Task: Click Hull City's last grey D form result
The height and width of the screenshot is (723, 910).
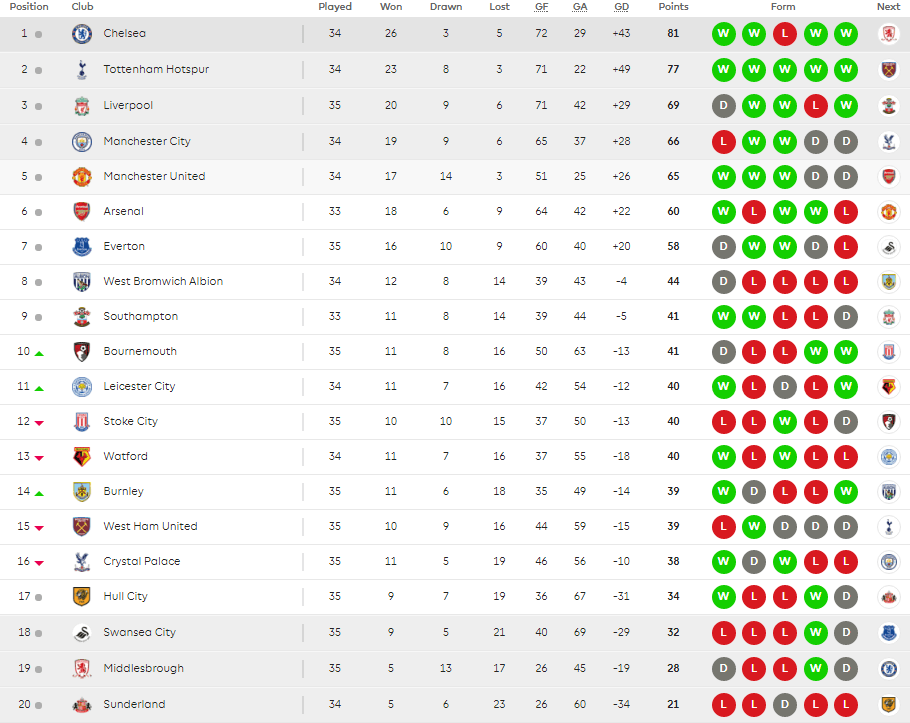Action: 846,597
